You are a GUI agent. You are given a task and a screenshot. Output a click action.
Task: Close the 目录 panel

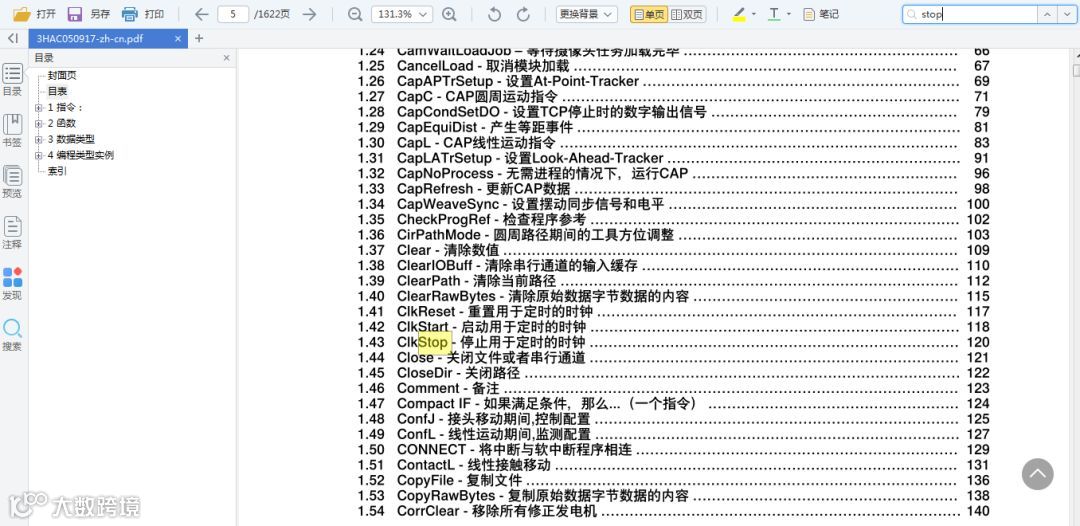tap(227, 58)
